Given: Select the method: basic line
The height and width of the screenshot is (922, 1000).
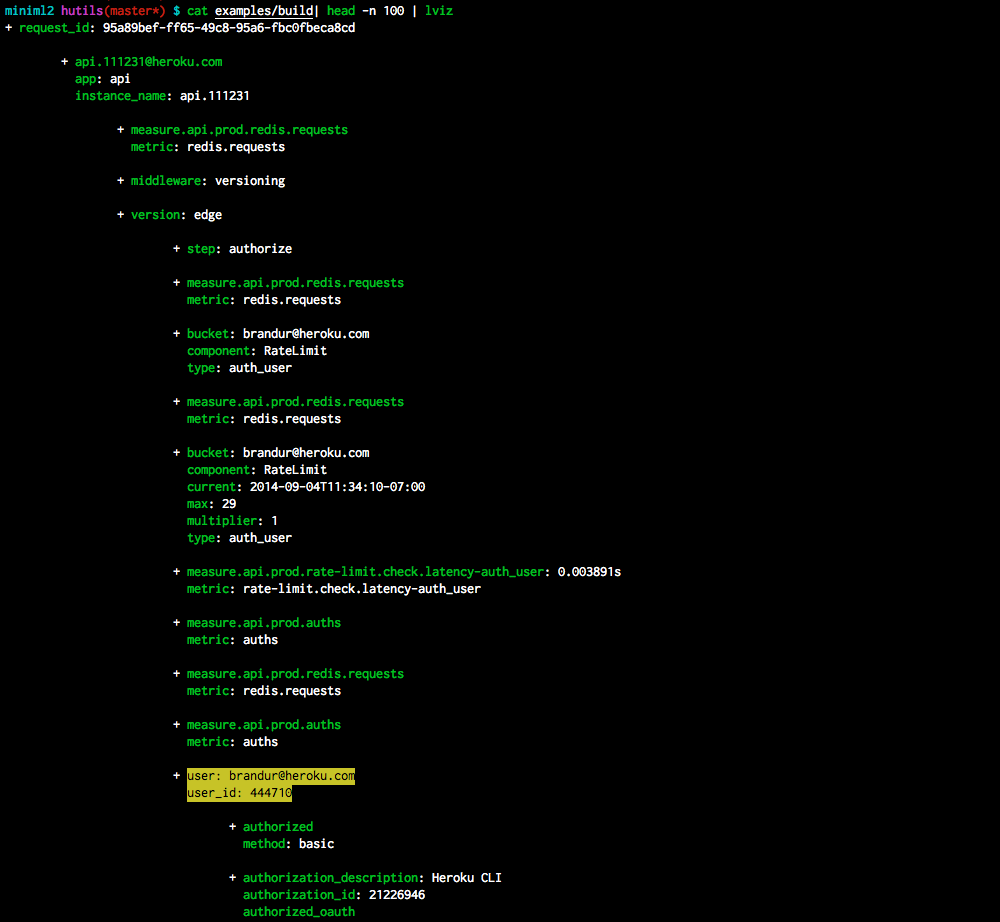Looking at the screenshot, I should (288, 844).
